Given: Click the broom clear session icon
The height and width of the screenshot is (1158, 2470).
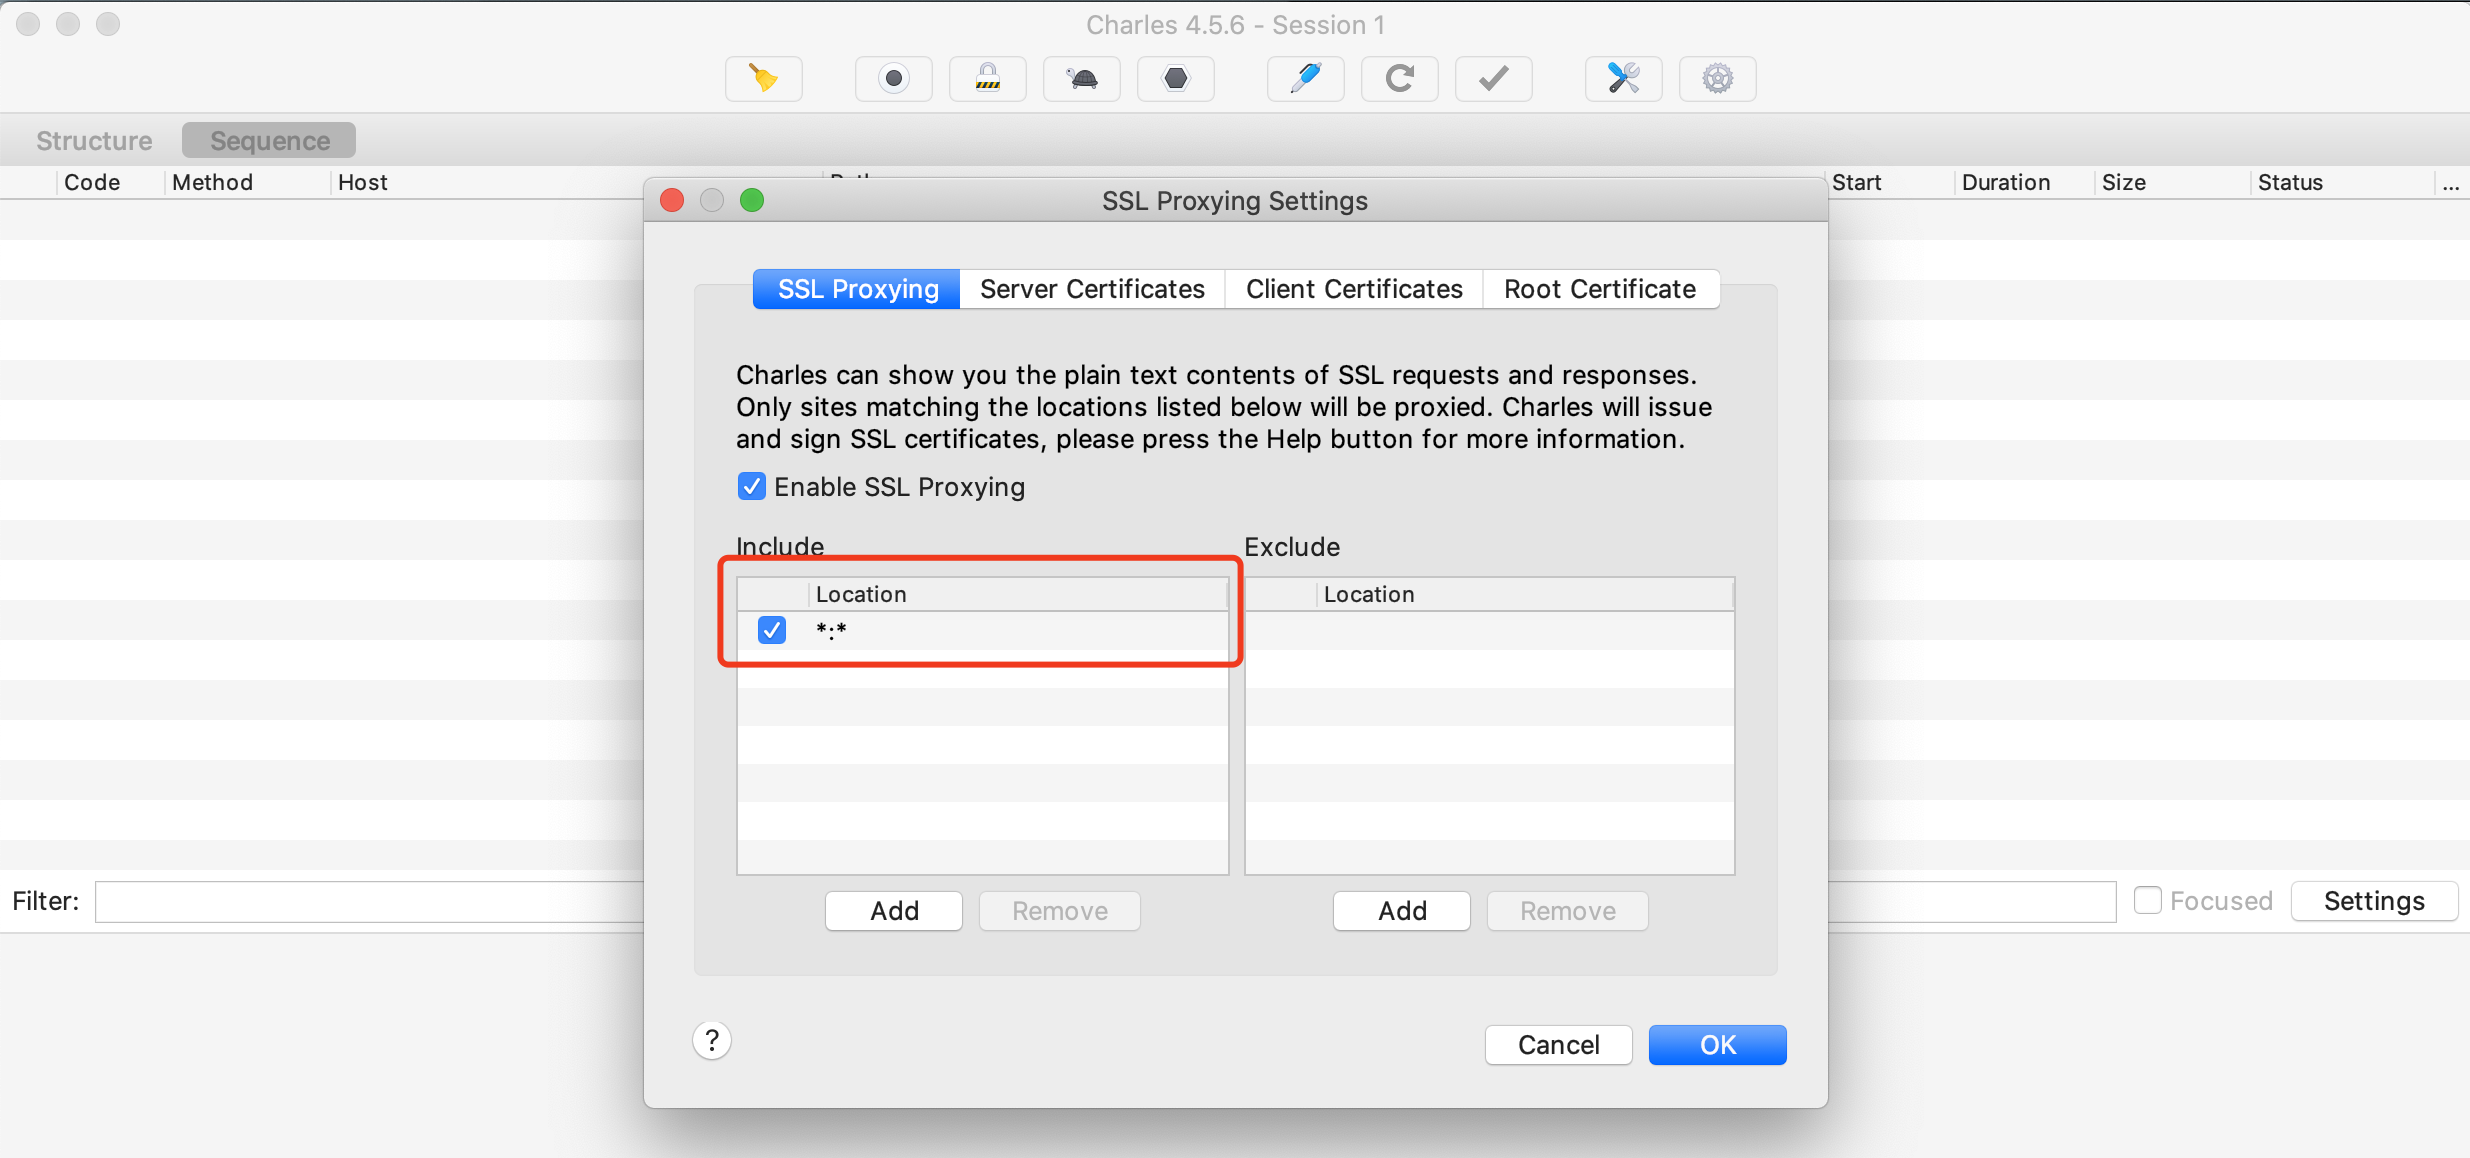Looking at the screenshot, I should [x=764, y=79].
